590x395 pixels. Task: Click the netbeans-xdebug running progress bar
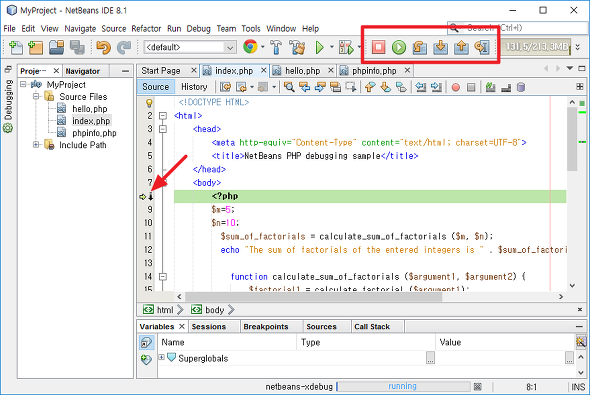tap(403, 386)
